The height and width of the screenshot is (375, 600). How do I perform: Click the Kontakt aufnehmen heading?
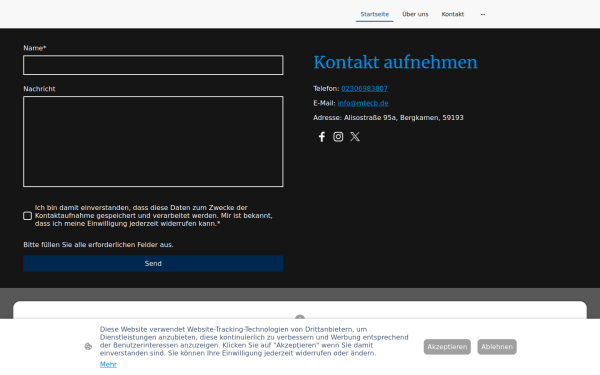pos(395,62)
